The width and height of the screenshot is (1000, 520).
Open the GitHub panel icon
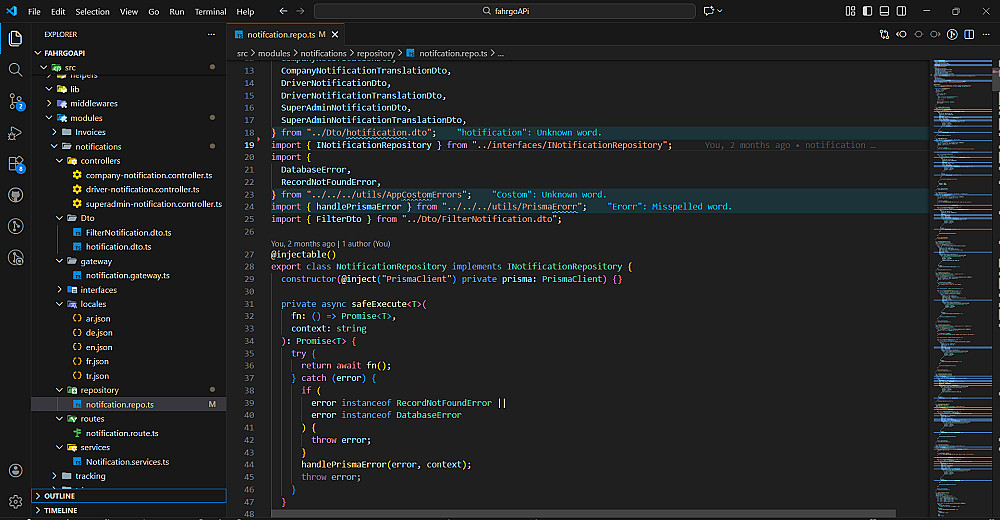coord(15,195)
